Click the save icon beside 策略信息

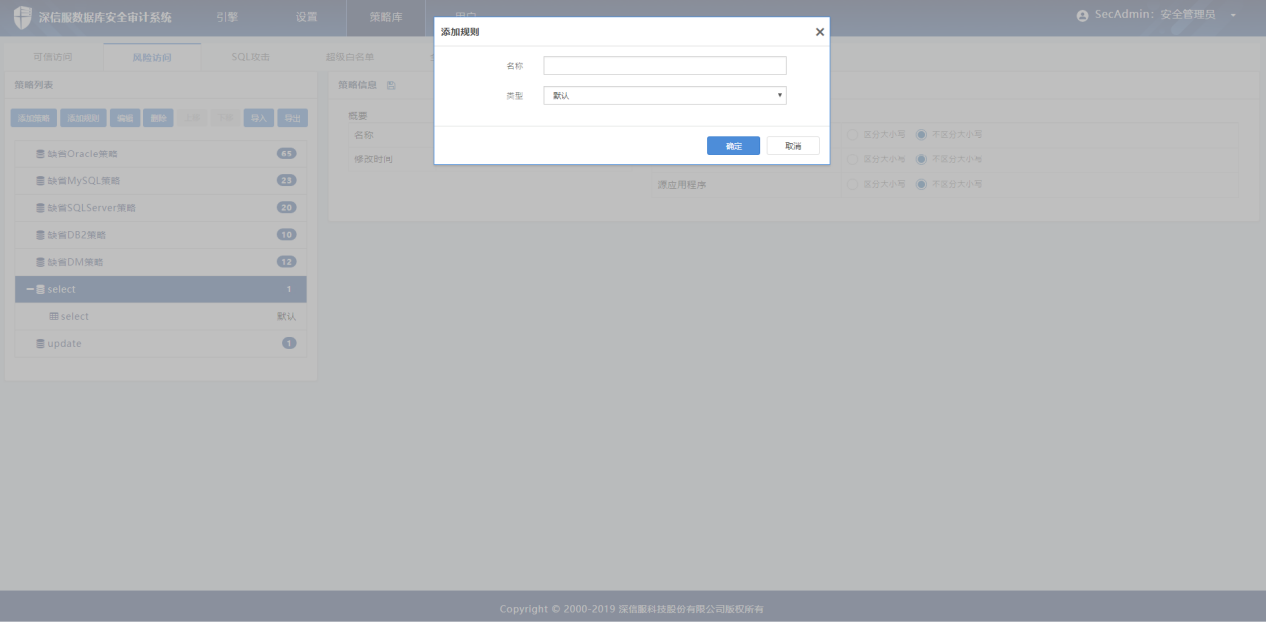tap(391, 85)
